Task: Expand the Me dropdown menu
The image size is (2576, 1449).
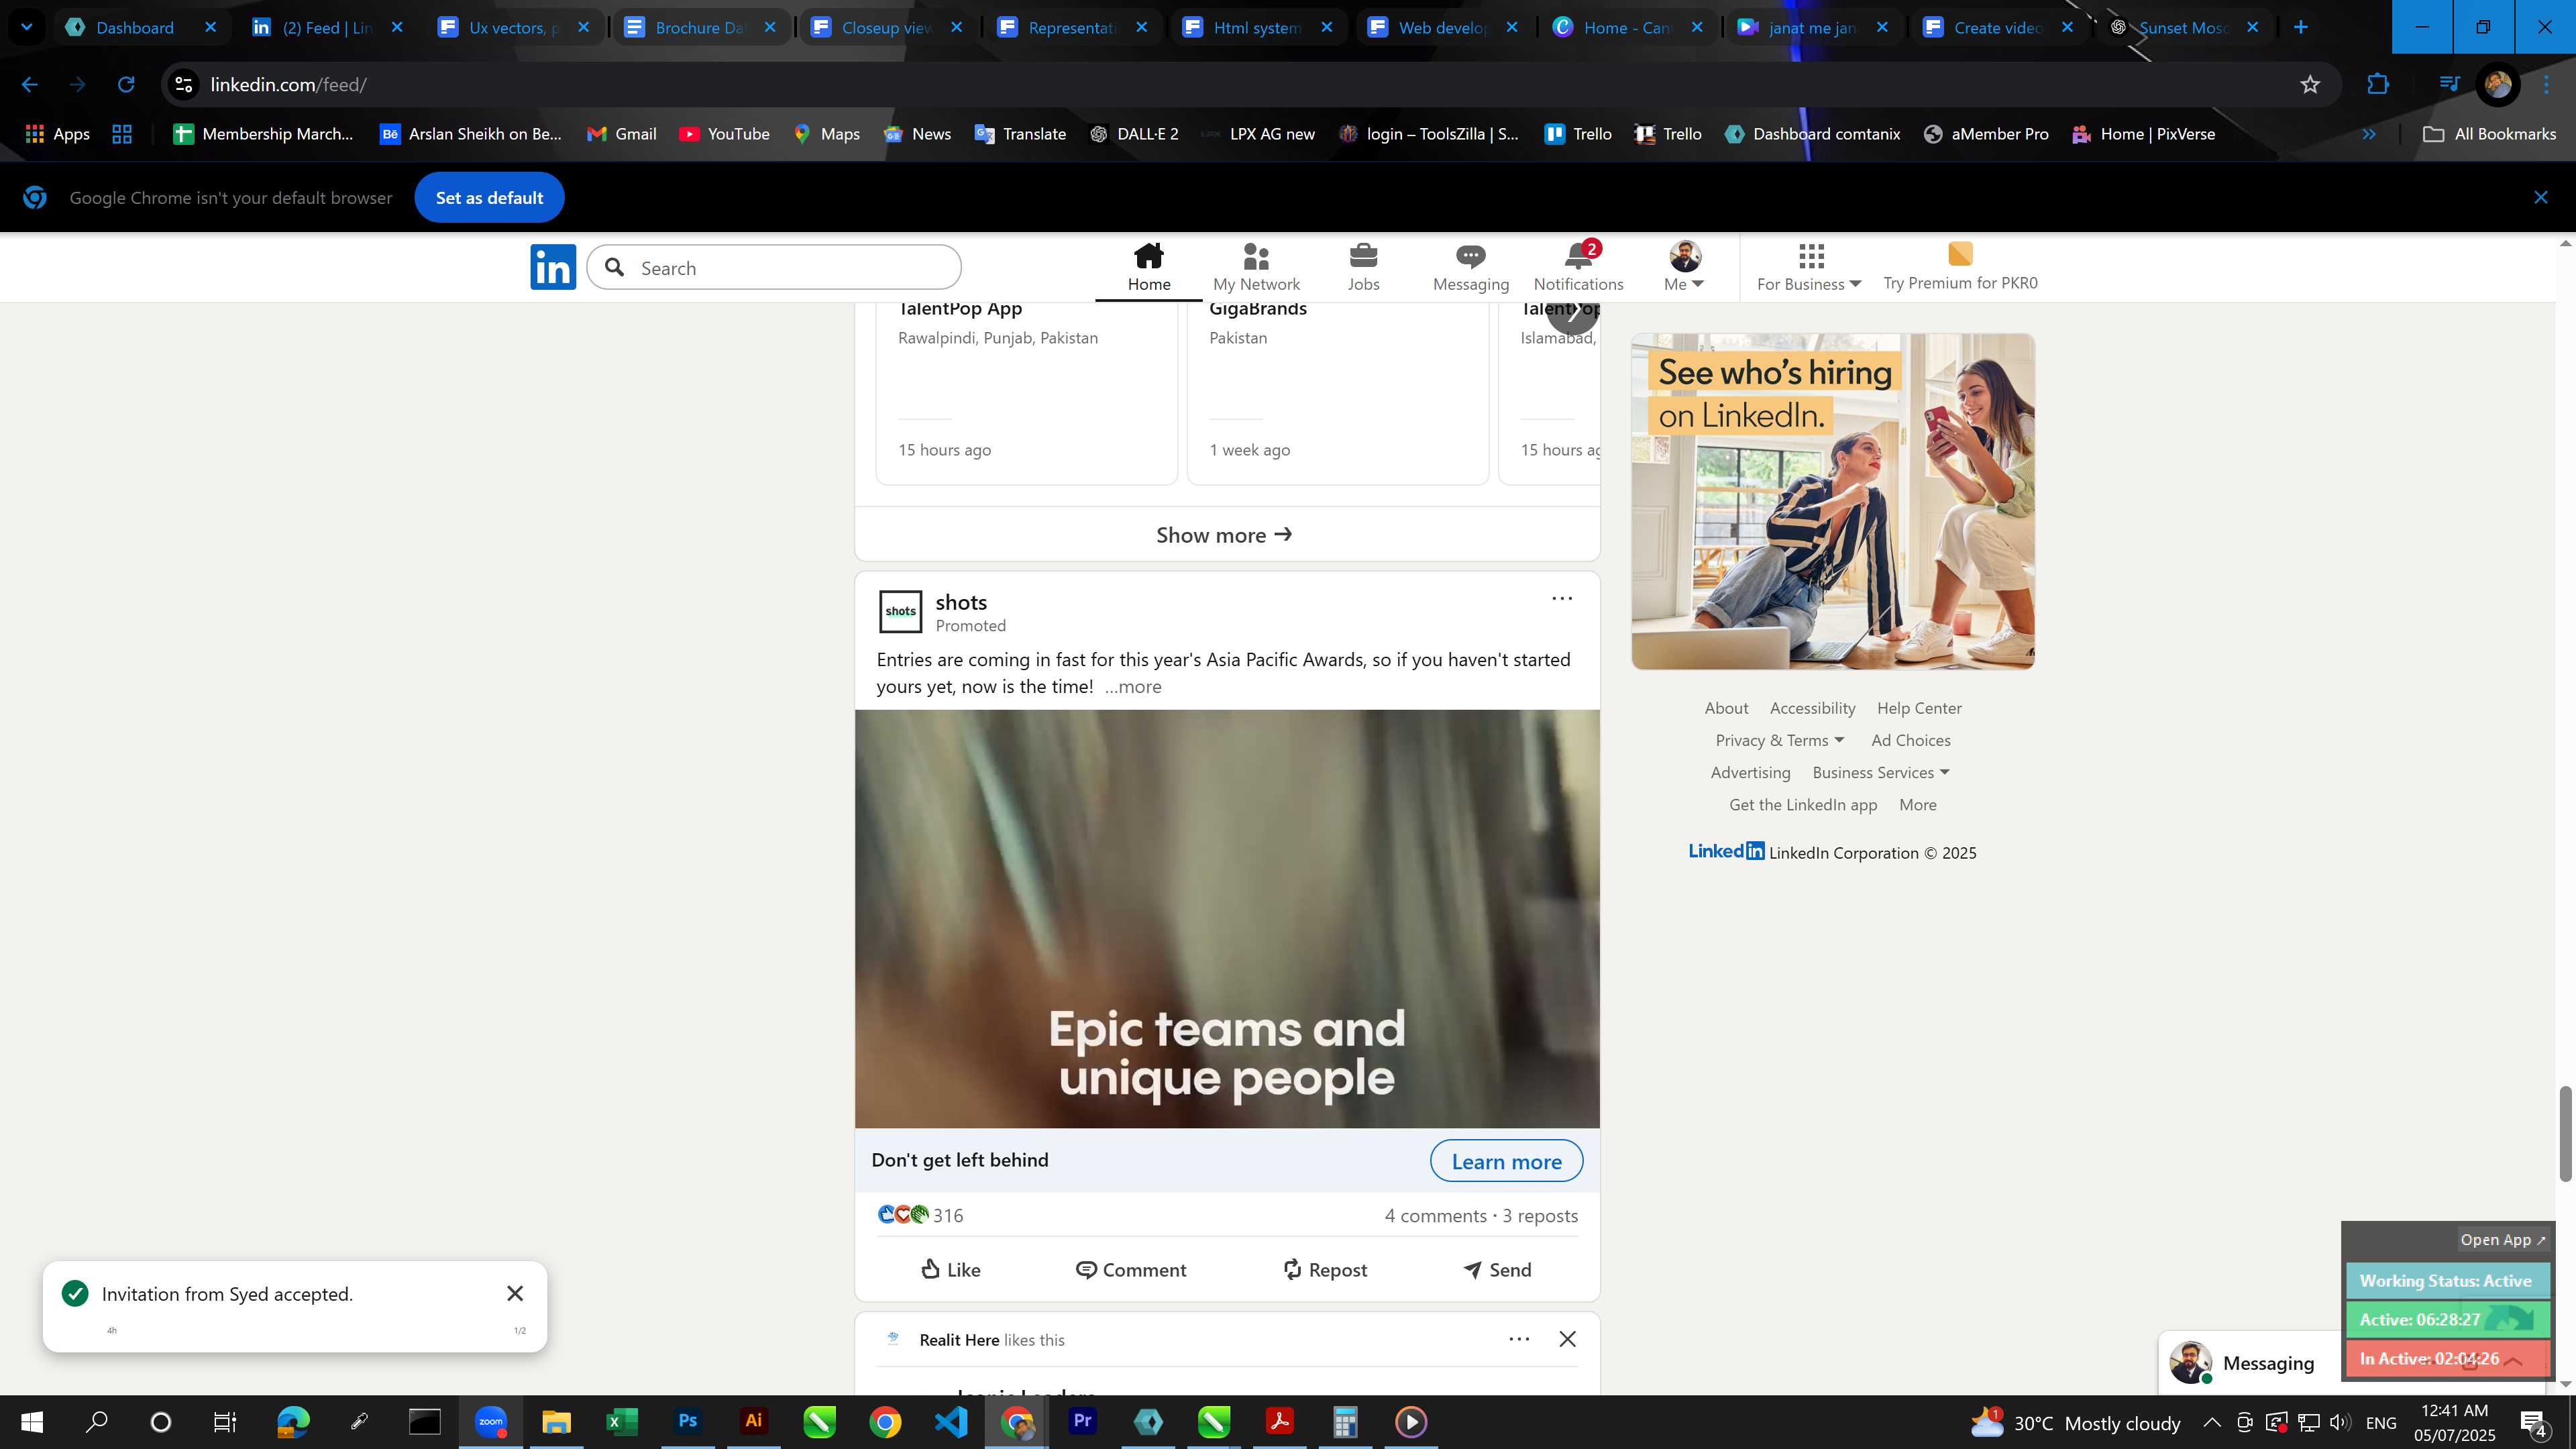Action: [x=1684, y=268]
